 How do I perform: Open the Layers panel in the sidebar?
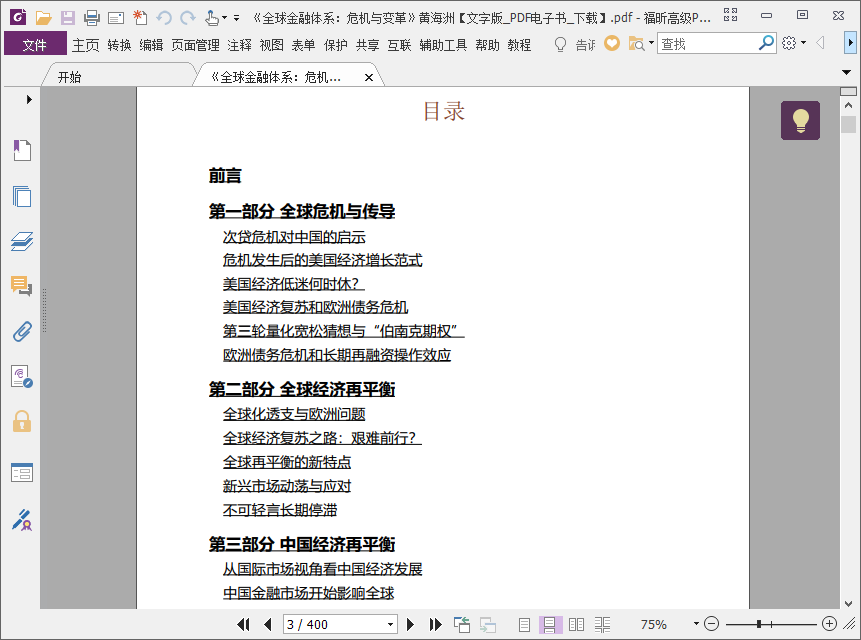click(x=22, y=241)
